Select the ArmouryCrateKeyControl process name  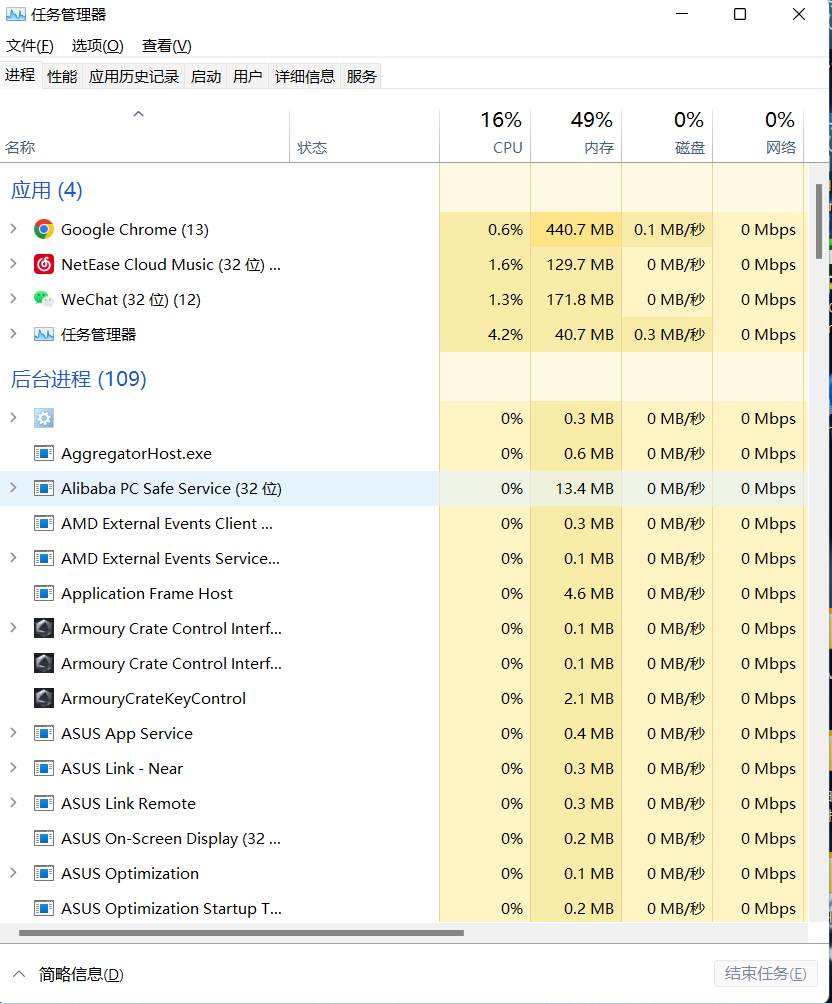click(153, 699)
